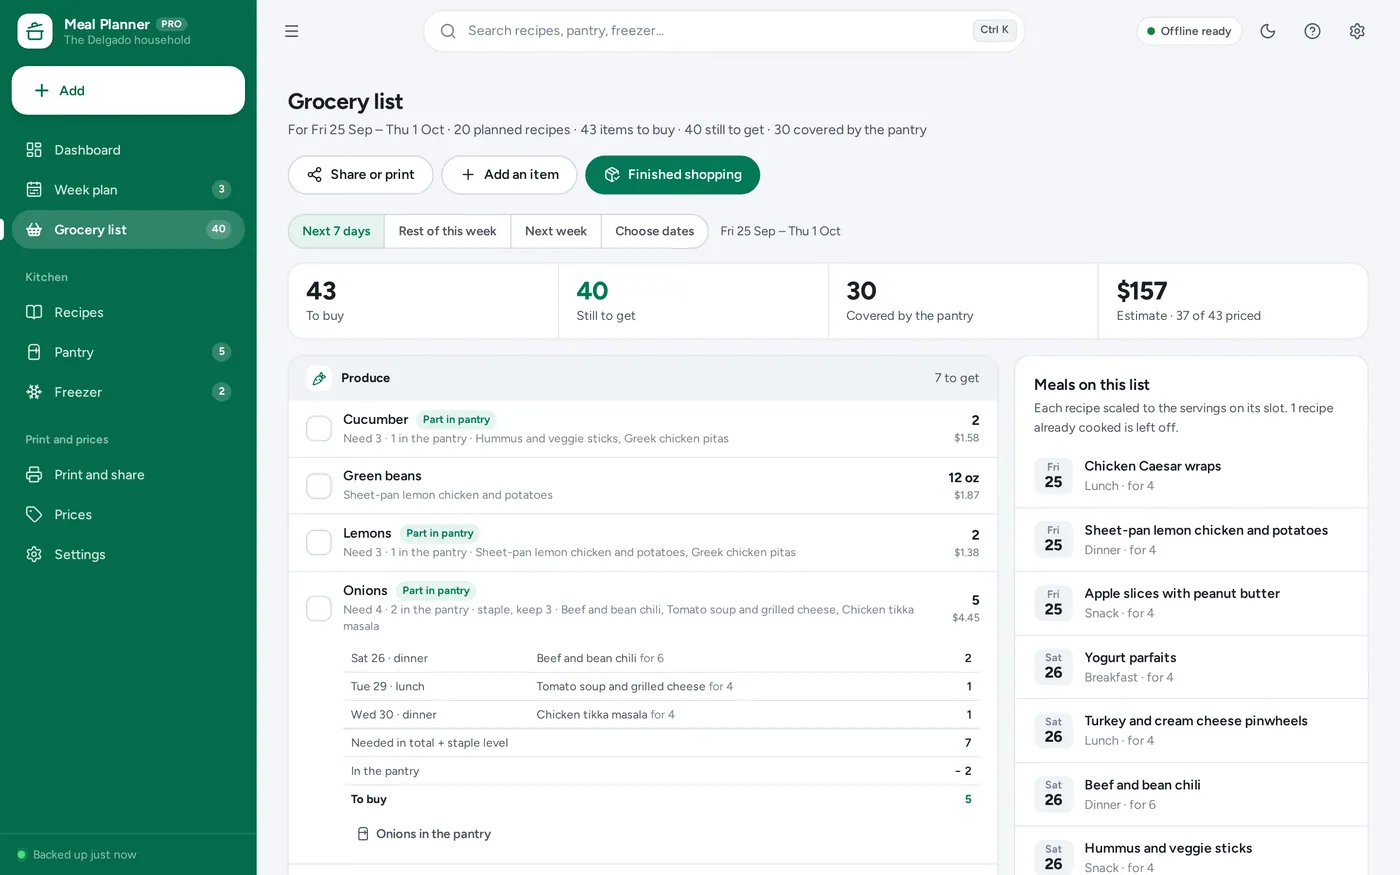The image size is (1400, 875).
Task: Click the Add button in sidebar
Action: 128,91
